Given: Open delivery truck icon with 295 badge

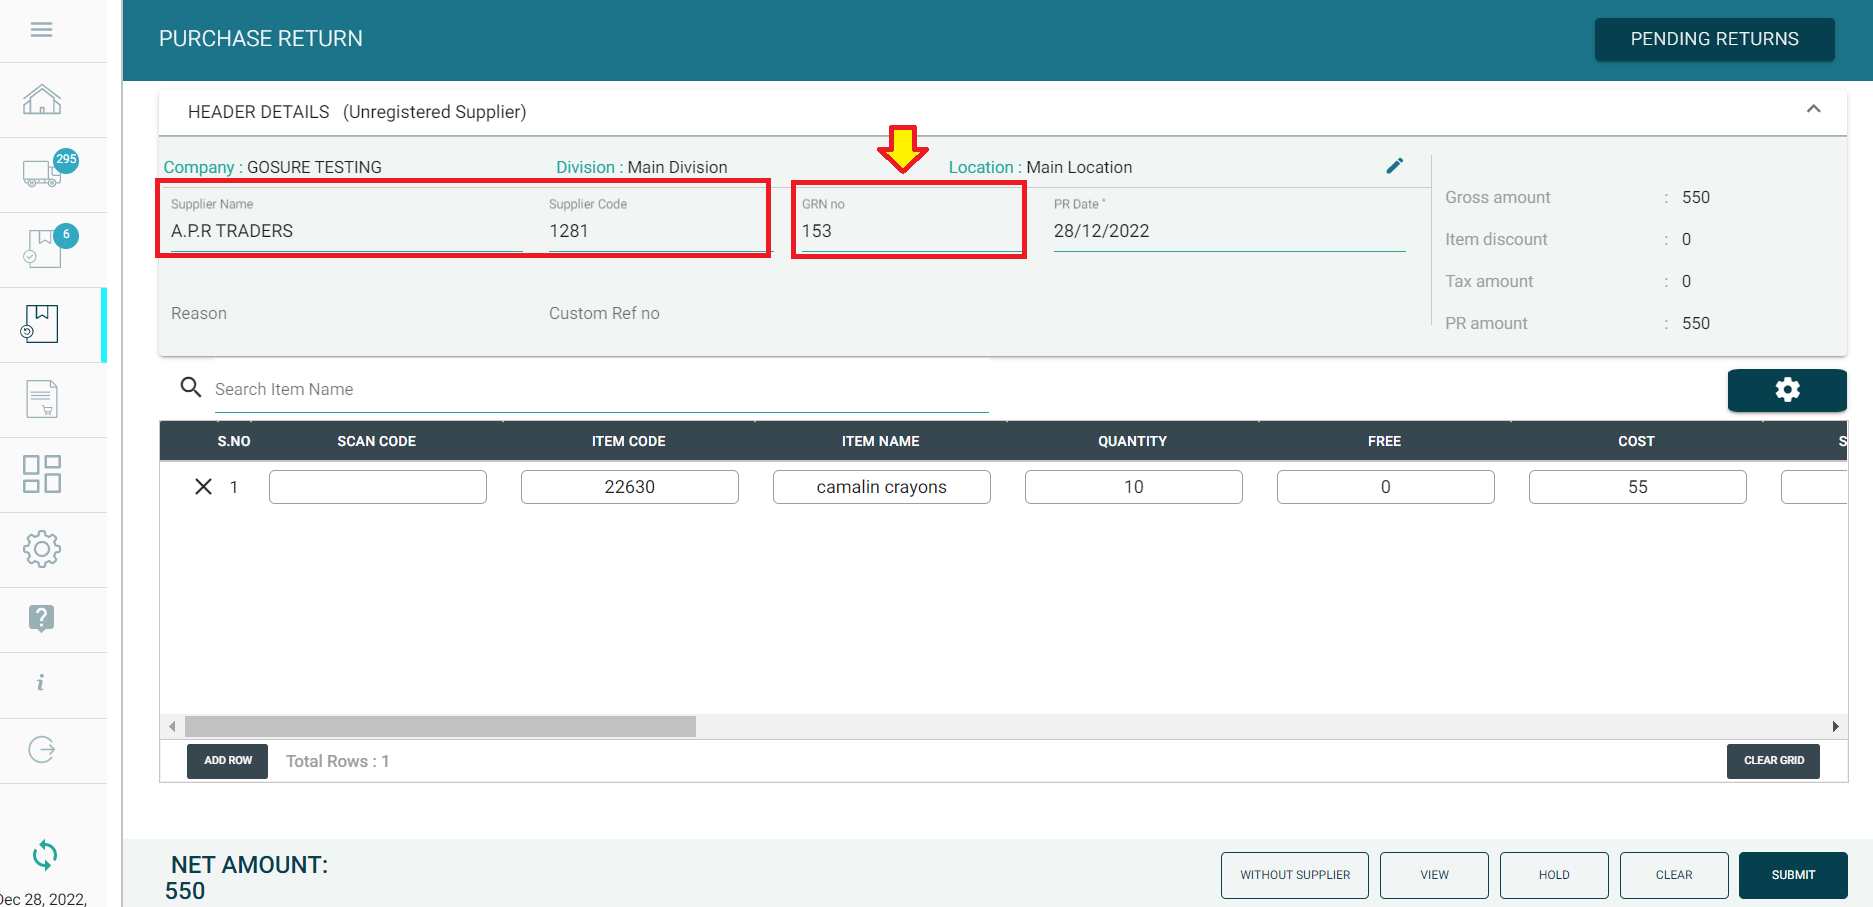Looking at the screenshot, I should coord(49,170).
